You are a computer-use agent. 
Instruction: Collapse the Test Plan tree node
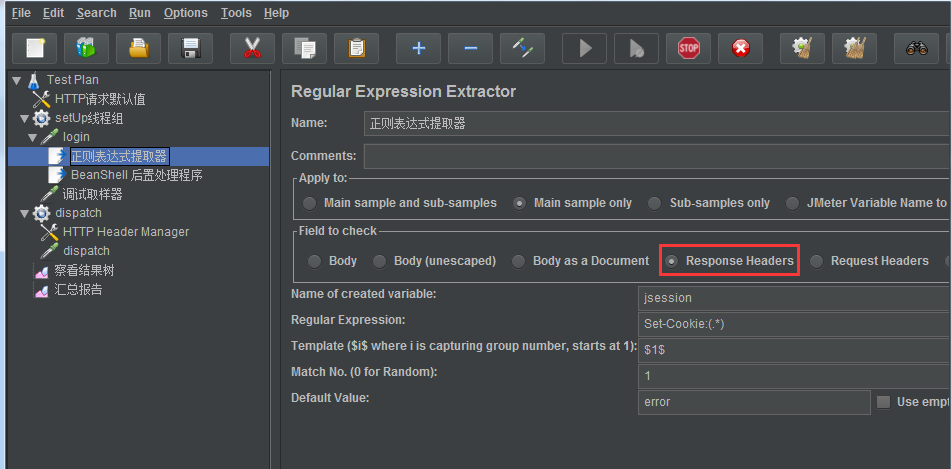16,80
